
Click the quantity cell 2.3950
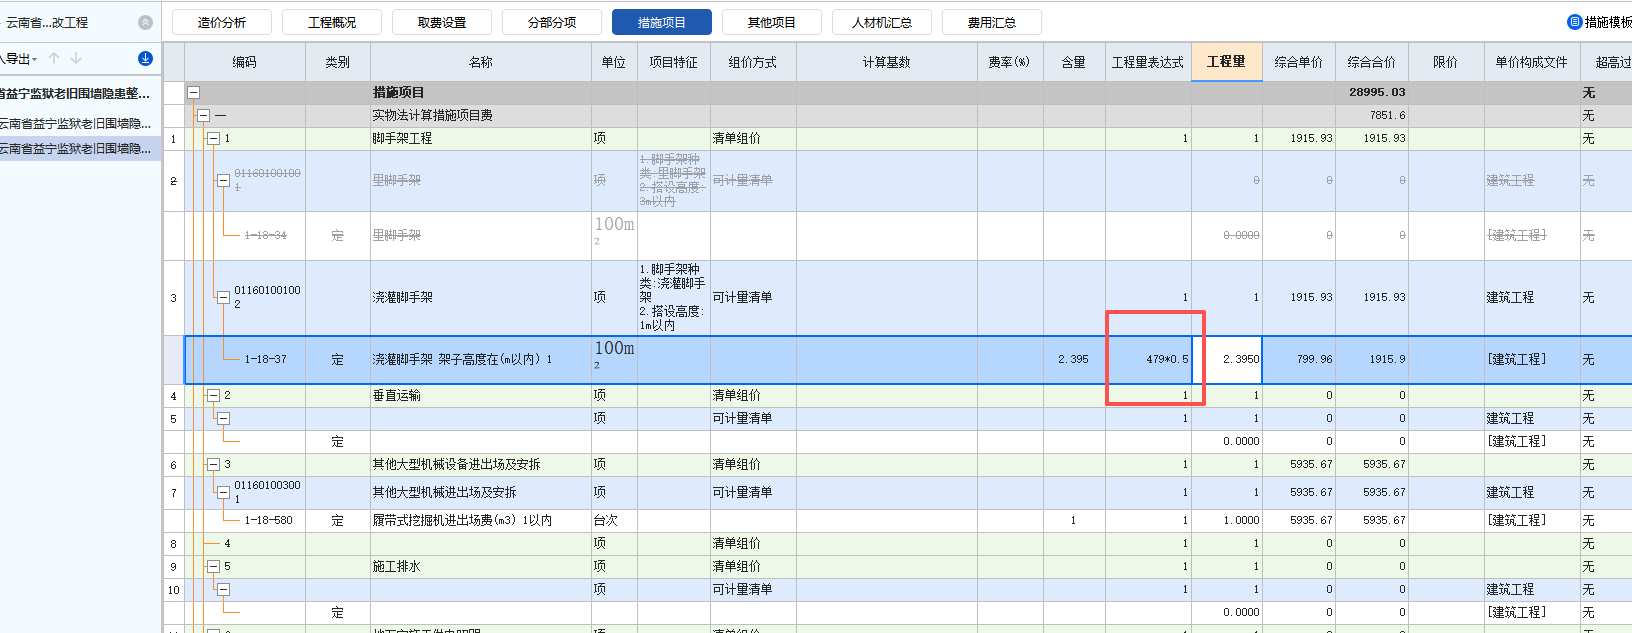(1227, 359)
